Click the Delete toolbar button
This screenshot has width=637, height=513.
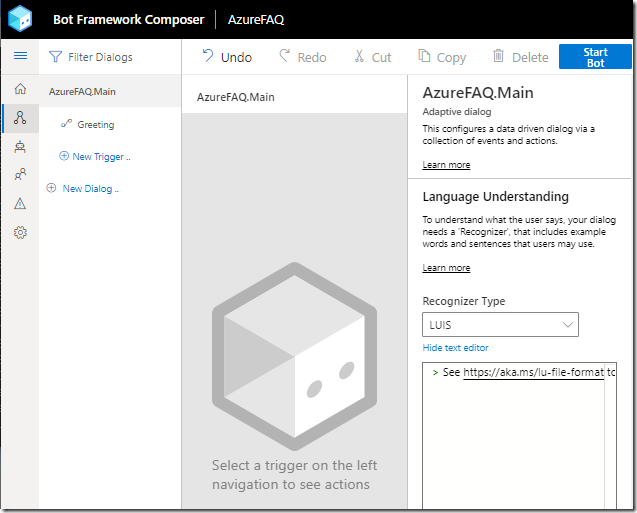[x=520, y=57]
